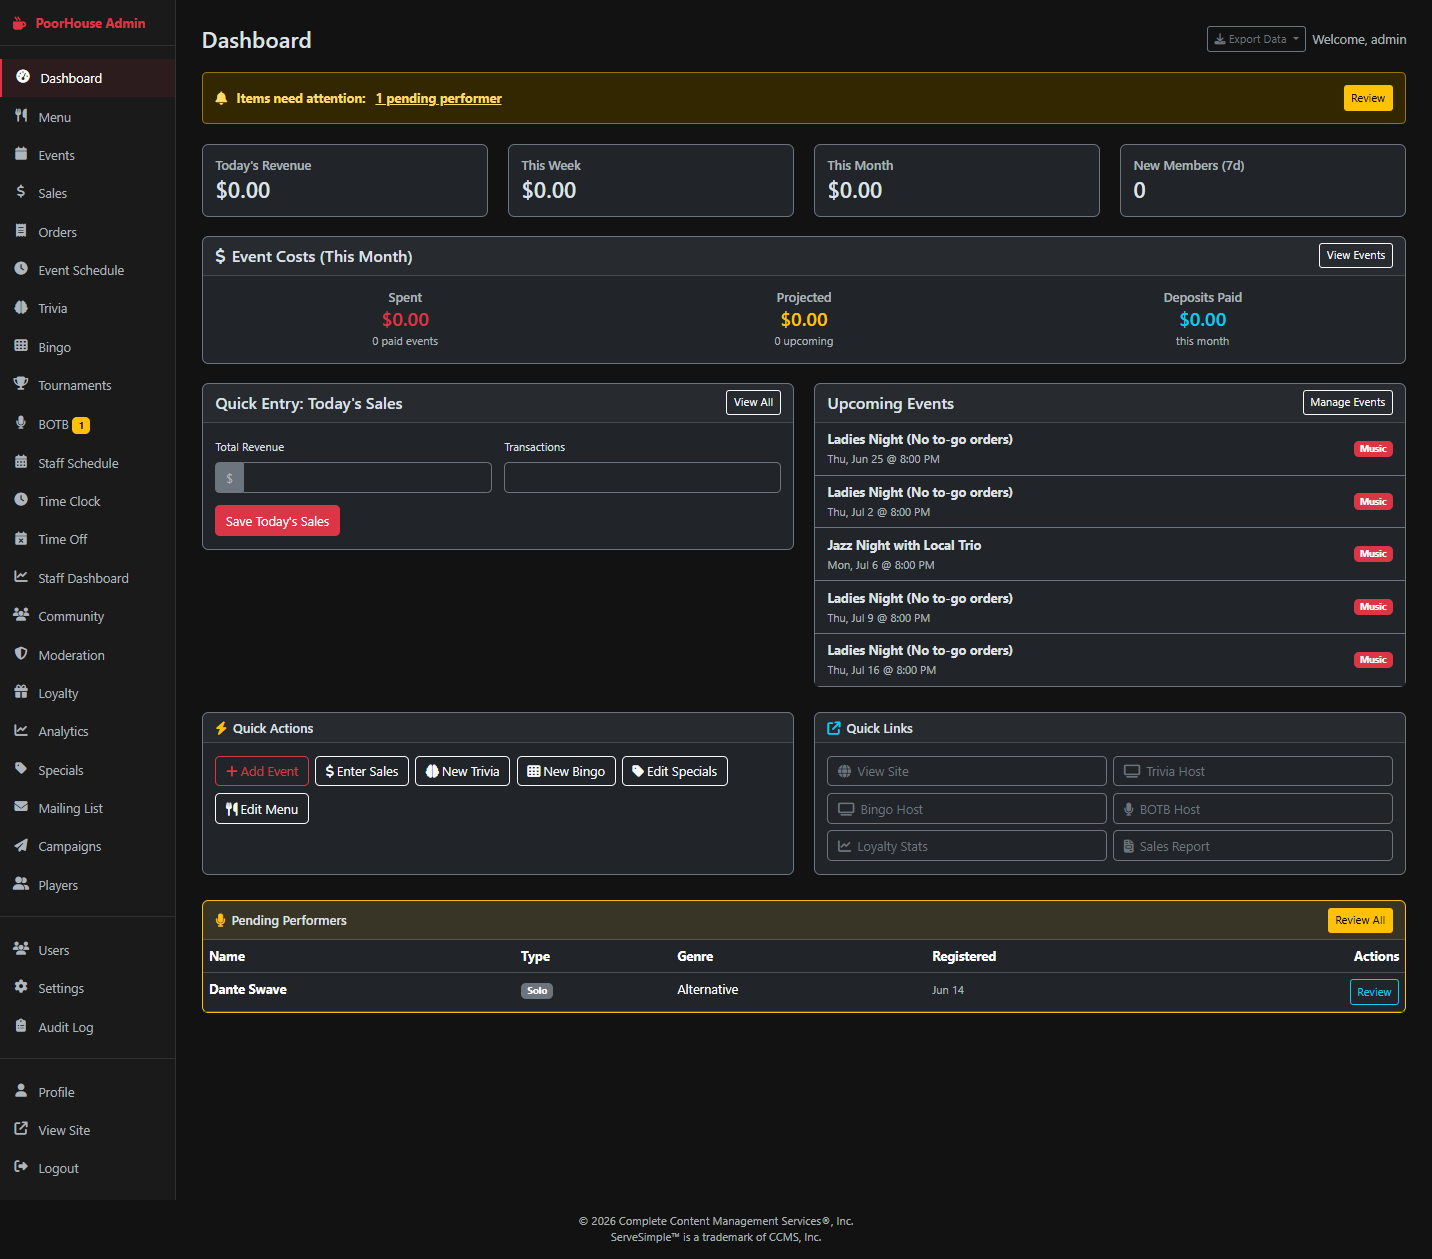Click the Edit Menu quick action
Image resolution: width=1432 pixels, height=1259 pixels.
point(262,809)
